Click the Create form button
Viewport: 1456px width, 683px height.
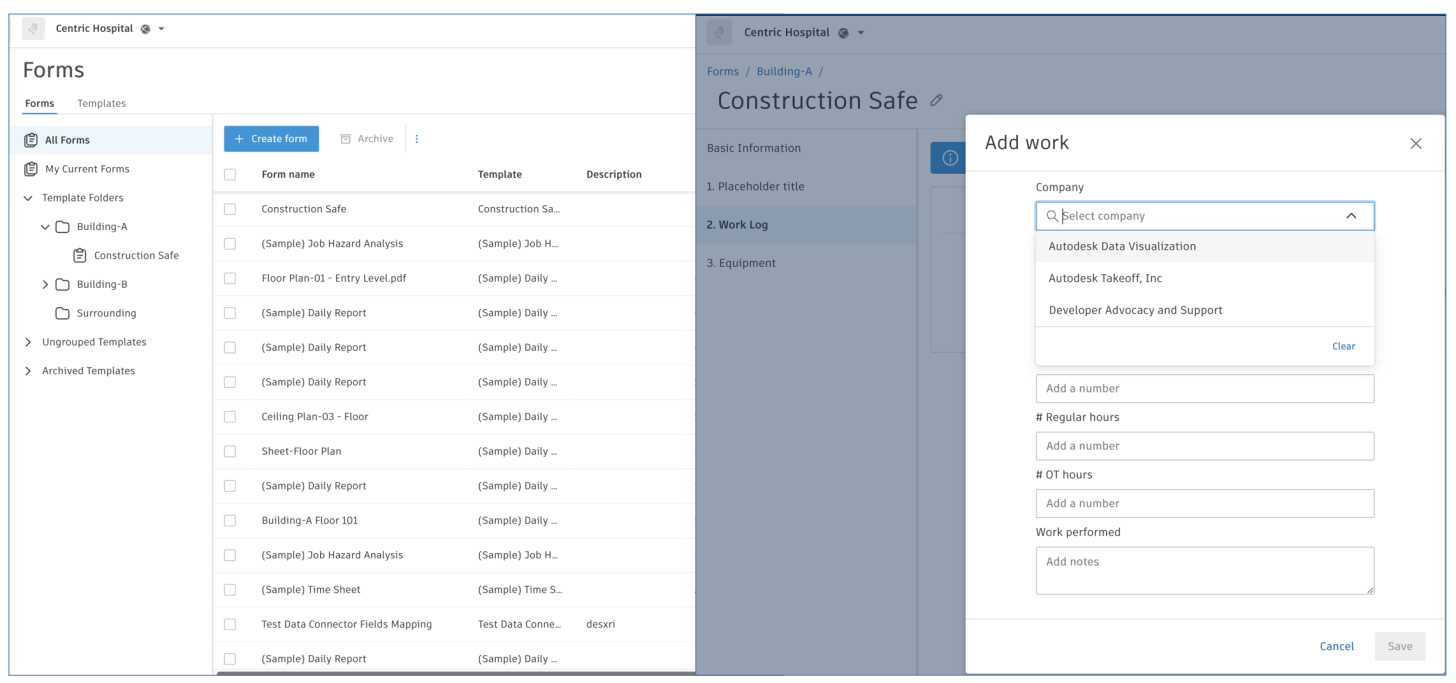[x=271, y=138]
